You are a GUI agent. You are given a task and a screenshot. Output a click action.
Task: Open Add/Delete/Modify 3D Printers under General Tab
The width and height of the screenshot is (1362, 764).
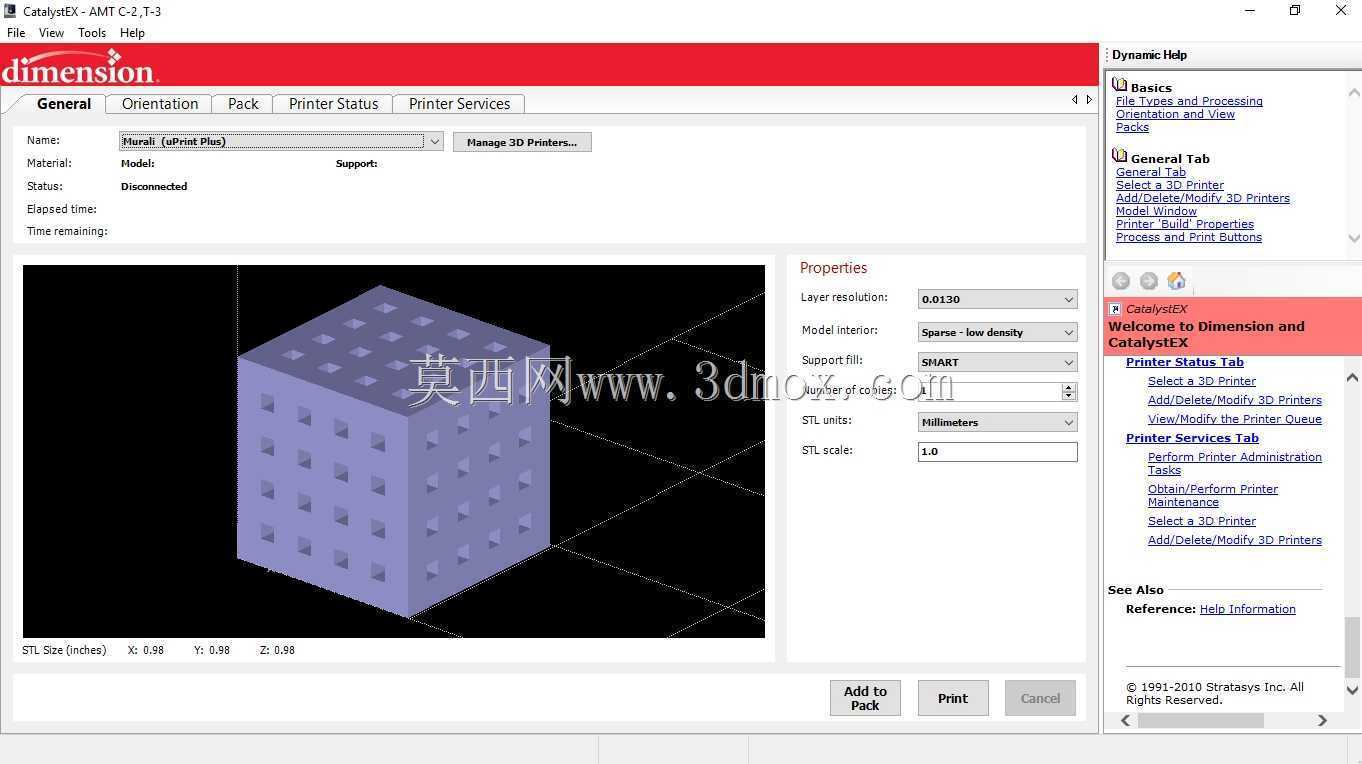pyautogui.click(x=1203, y=198)
